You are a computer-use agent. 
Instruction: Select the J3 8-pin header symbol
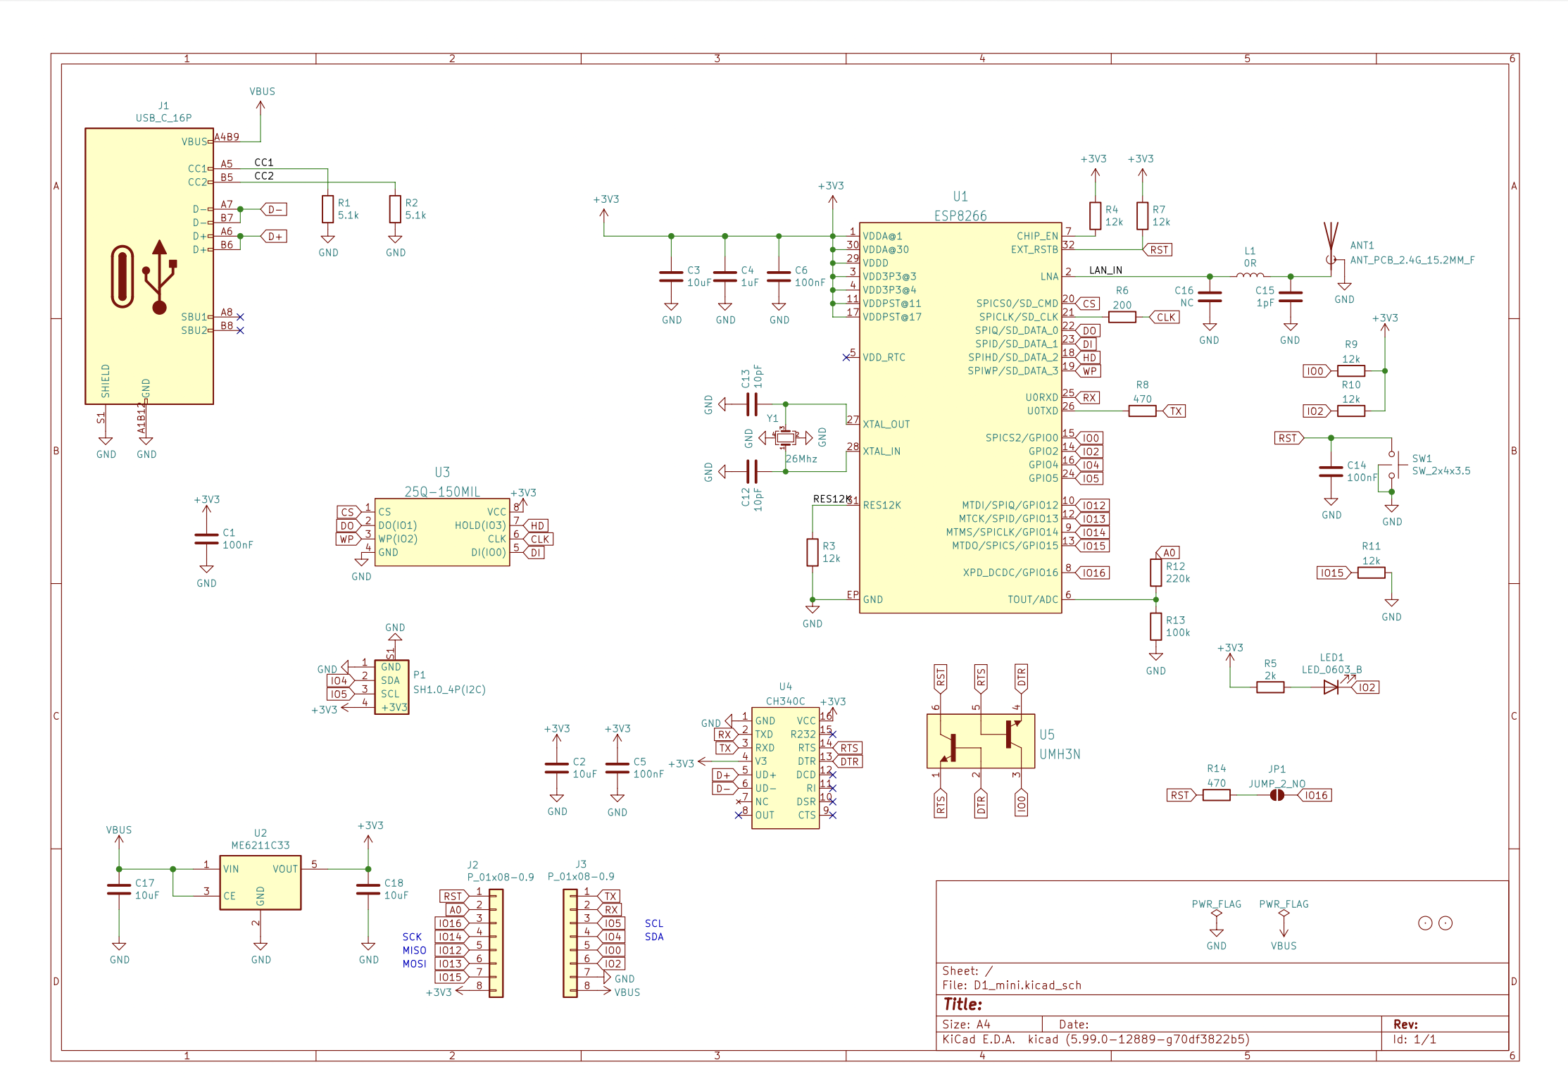click(571, 943)
